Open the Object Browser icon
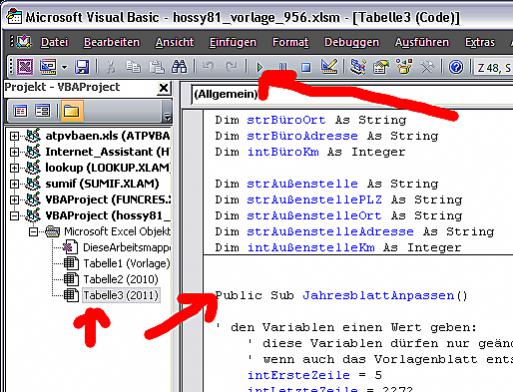This screenshot has width=513, height=392. 404,67
